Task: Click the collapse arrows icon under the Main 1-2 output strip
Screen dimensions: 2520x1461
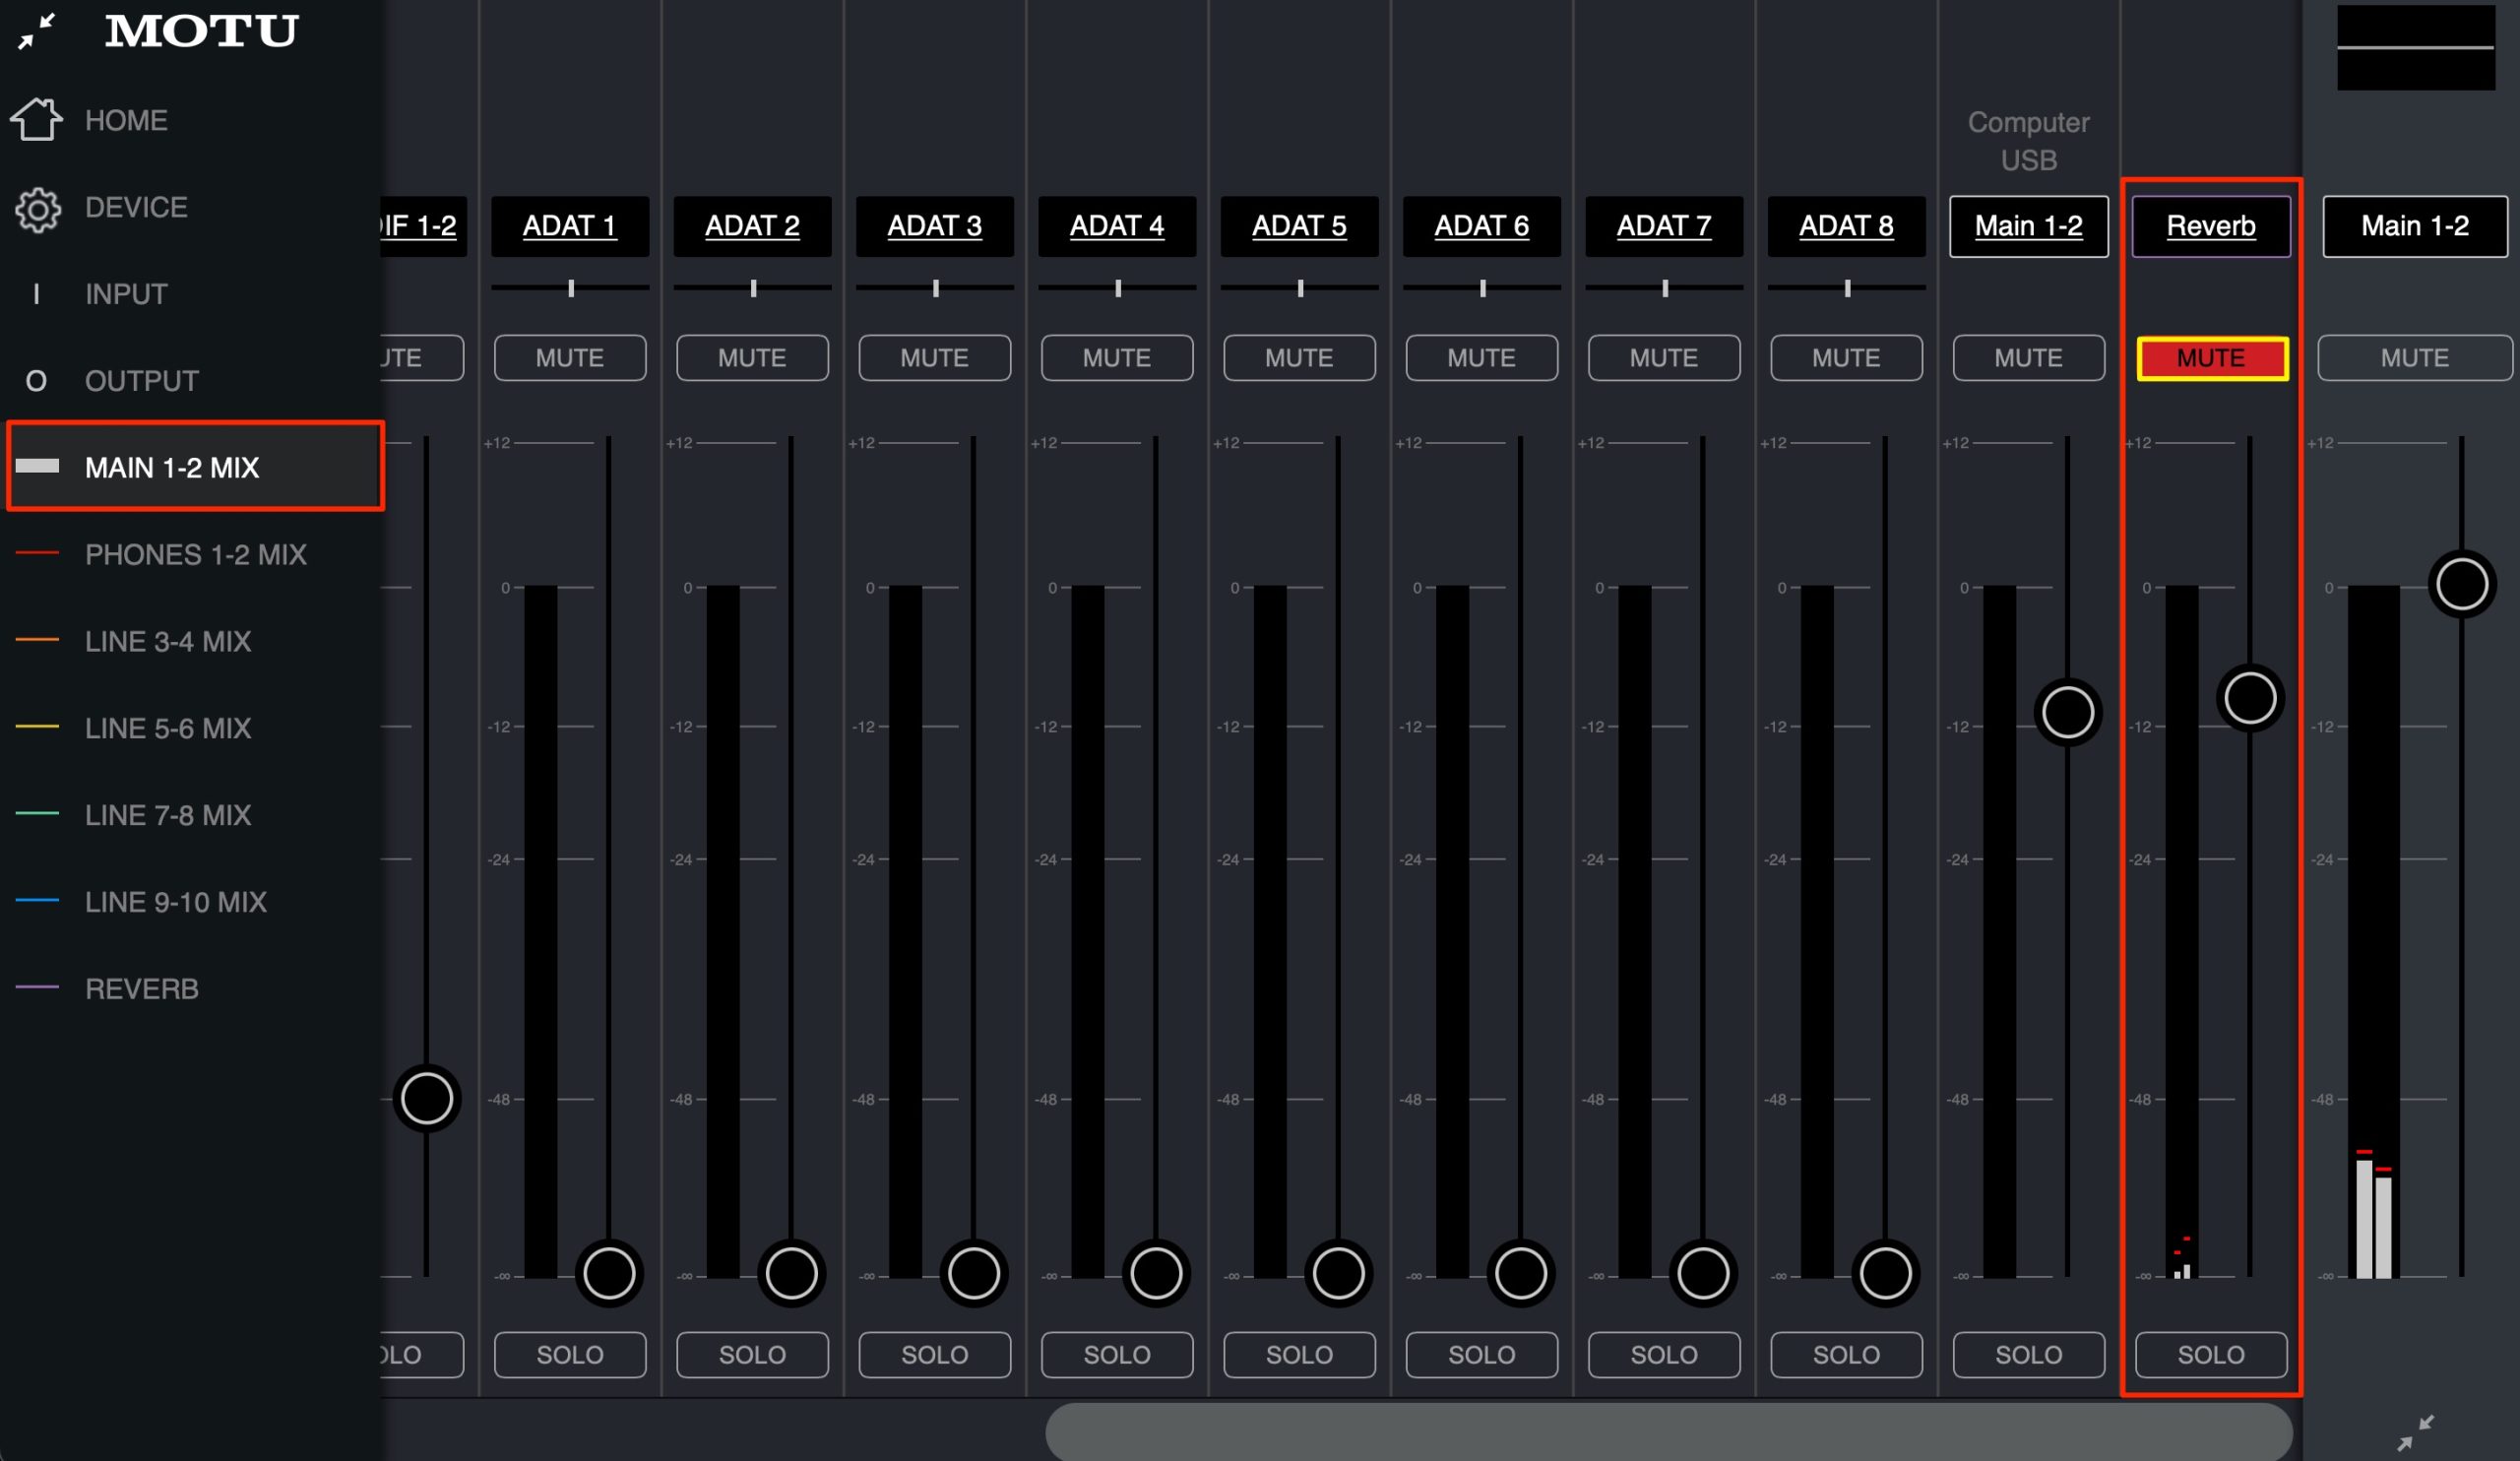Action: click(2416, 1433)
